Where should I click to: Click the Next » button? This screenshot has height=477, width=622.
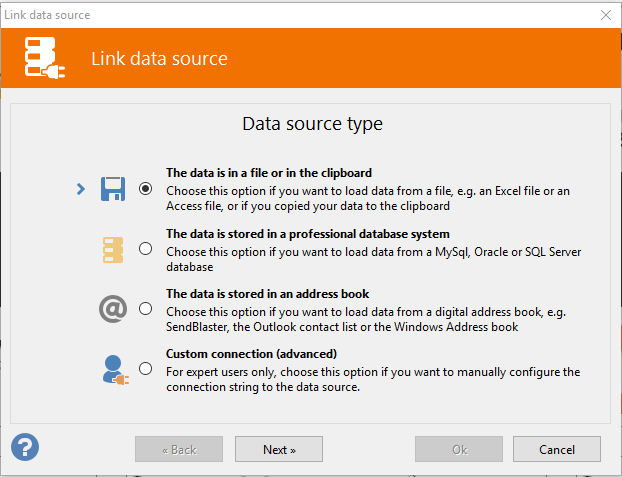click(x=279, y=449)
